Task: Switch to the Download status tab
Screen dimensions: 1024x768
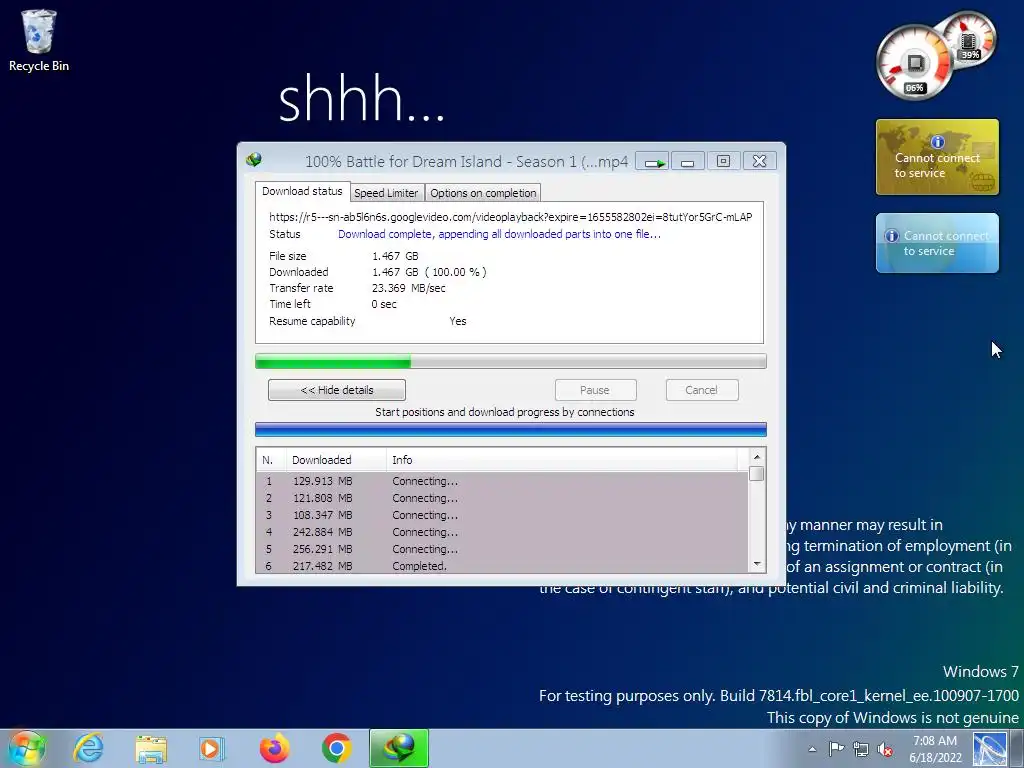Action: click(x=302, y=191)
